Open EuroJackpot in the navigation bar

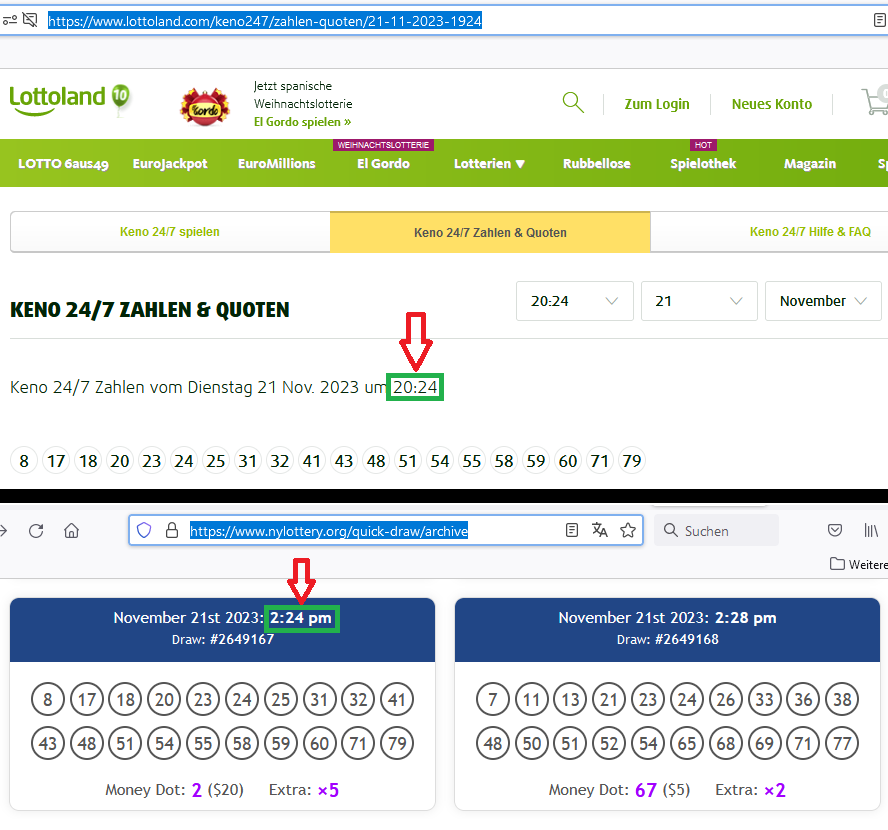(170, 164)
